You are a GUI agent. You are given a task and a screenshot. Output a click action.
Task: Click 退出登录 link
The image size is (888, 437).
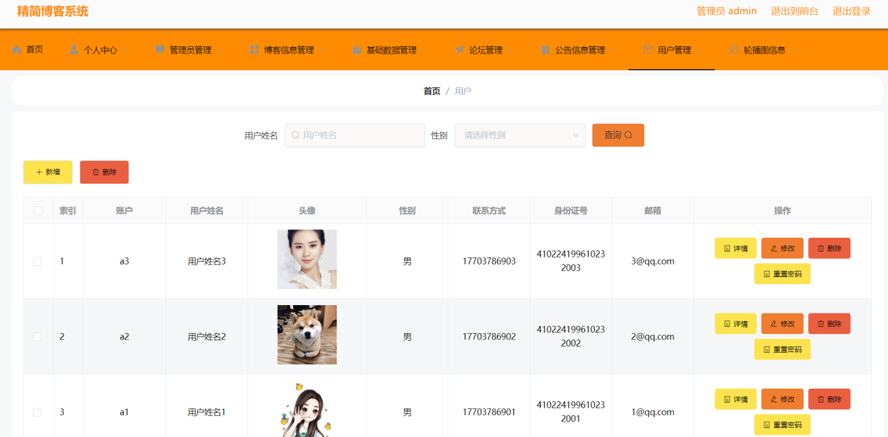point(851,11)
